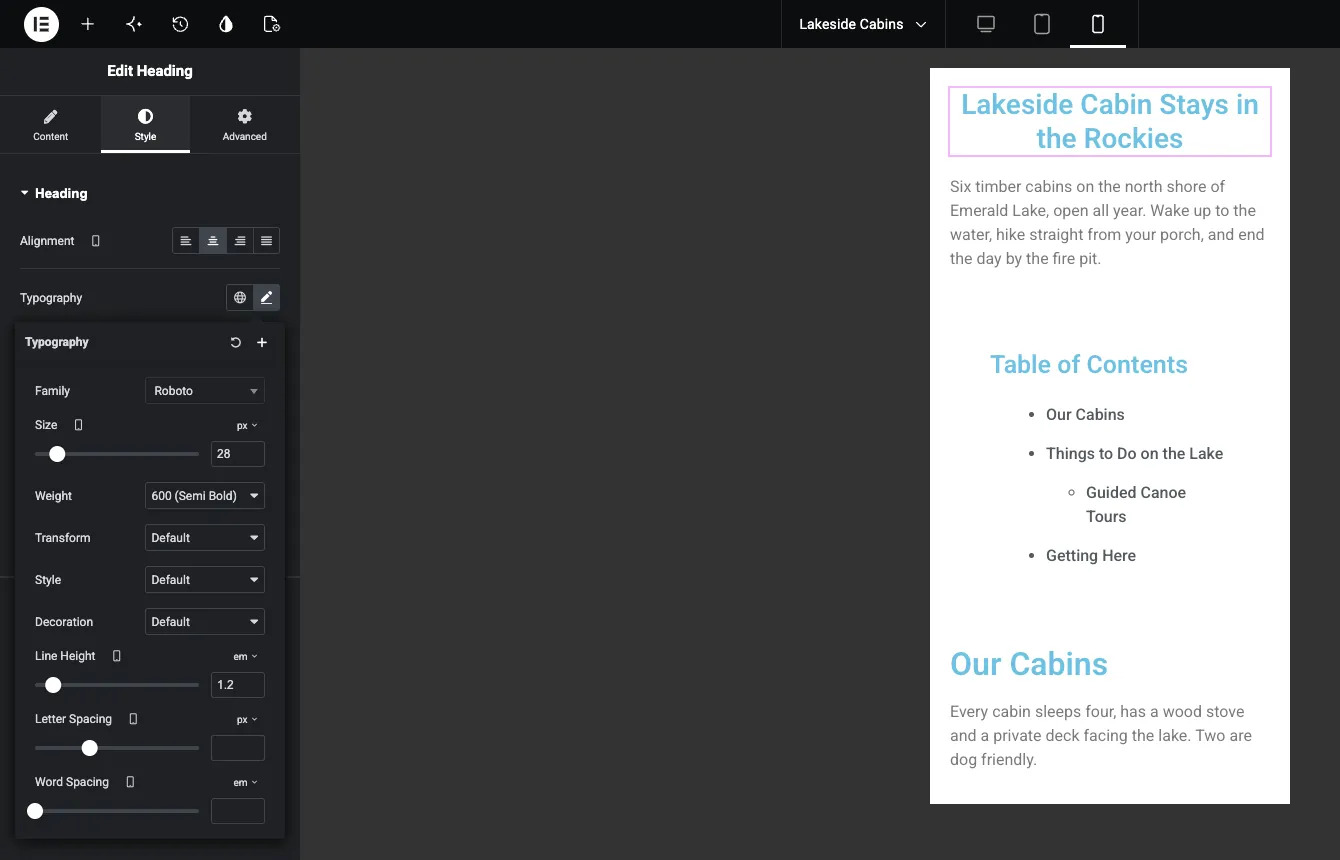
Task: Click the Size value input field
Action: click(x=238, y=454)
